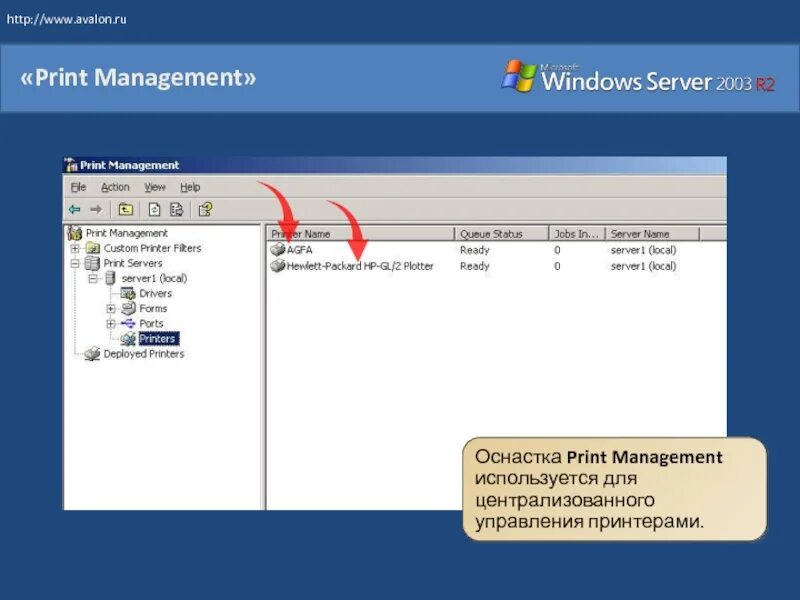Select the server1 (local) tree label

tap(154, 278)
